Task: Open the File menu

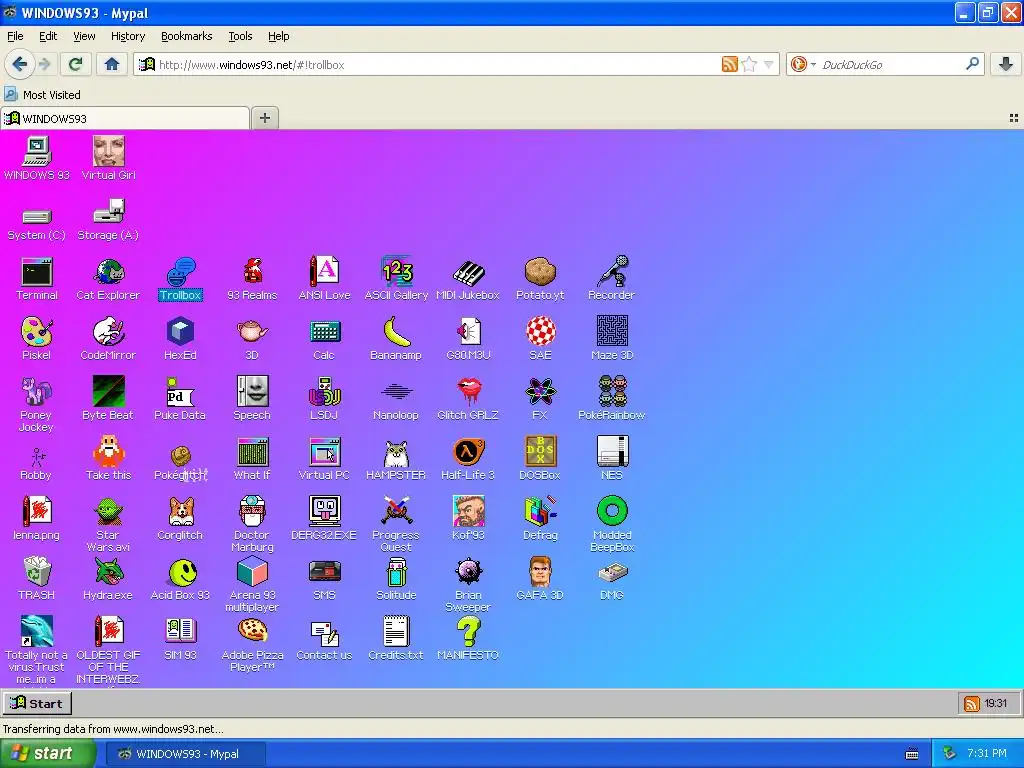Action: click(15, 36)
